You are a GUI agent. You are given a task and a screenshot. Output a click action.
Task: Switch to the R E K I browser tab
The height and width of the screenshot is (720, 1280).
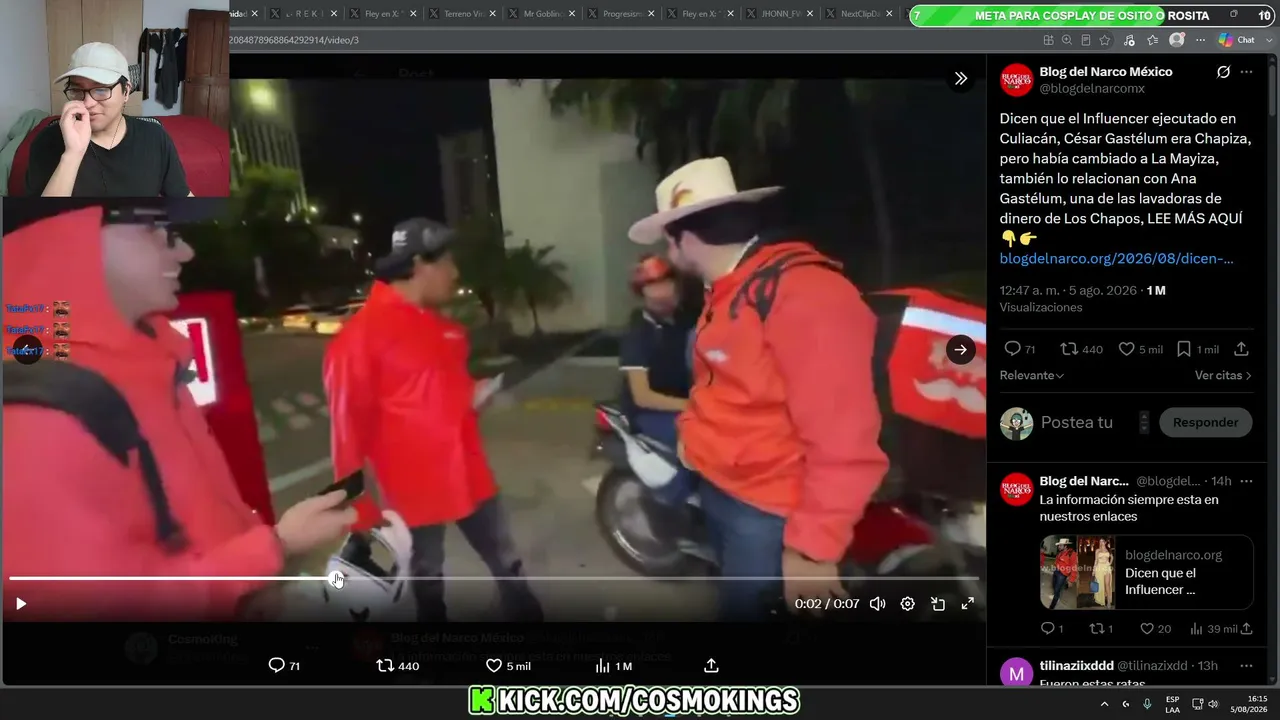(305, 14)
